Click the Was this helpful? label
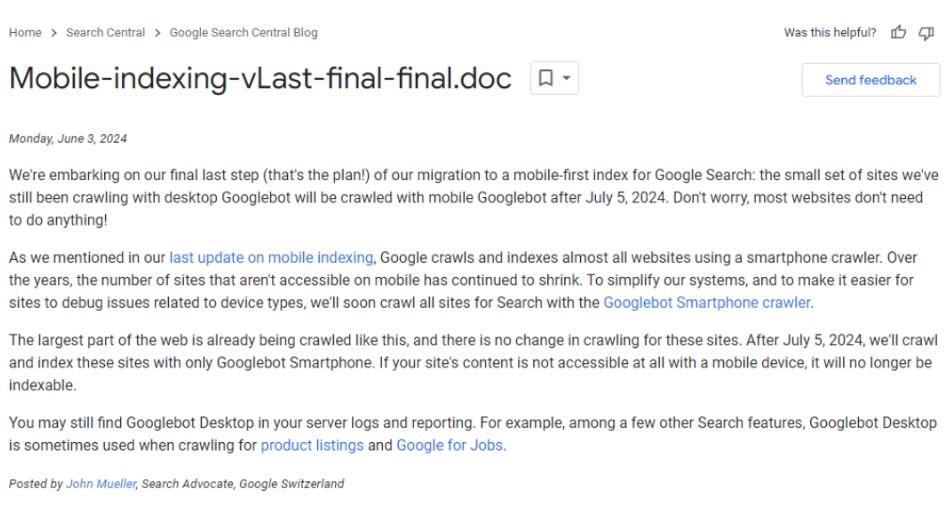 (x=830, y=33)
